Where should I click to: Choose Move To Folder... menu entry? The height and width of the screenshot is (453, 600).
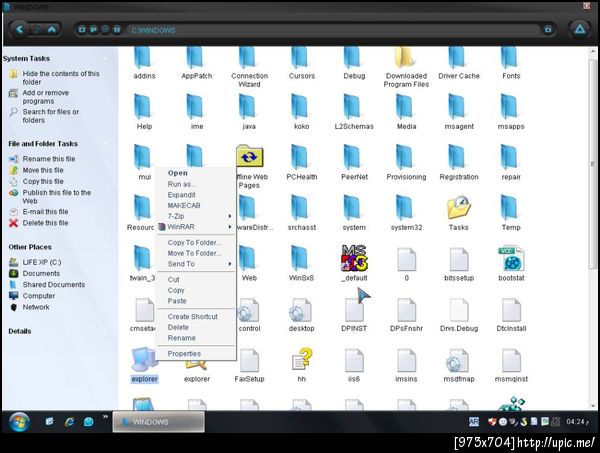(196, 253)
